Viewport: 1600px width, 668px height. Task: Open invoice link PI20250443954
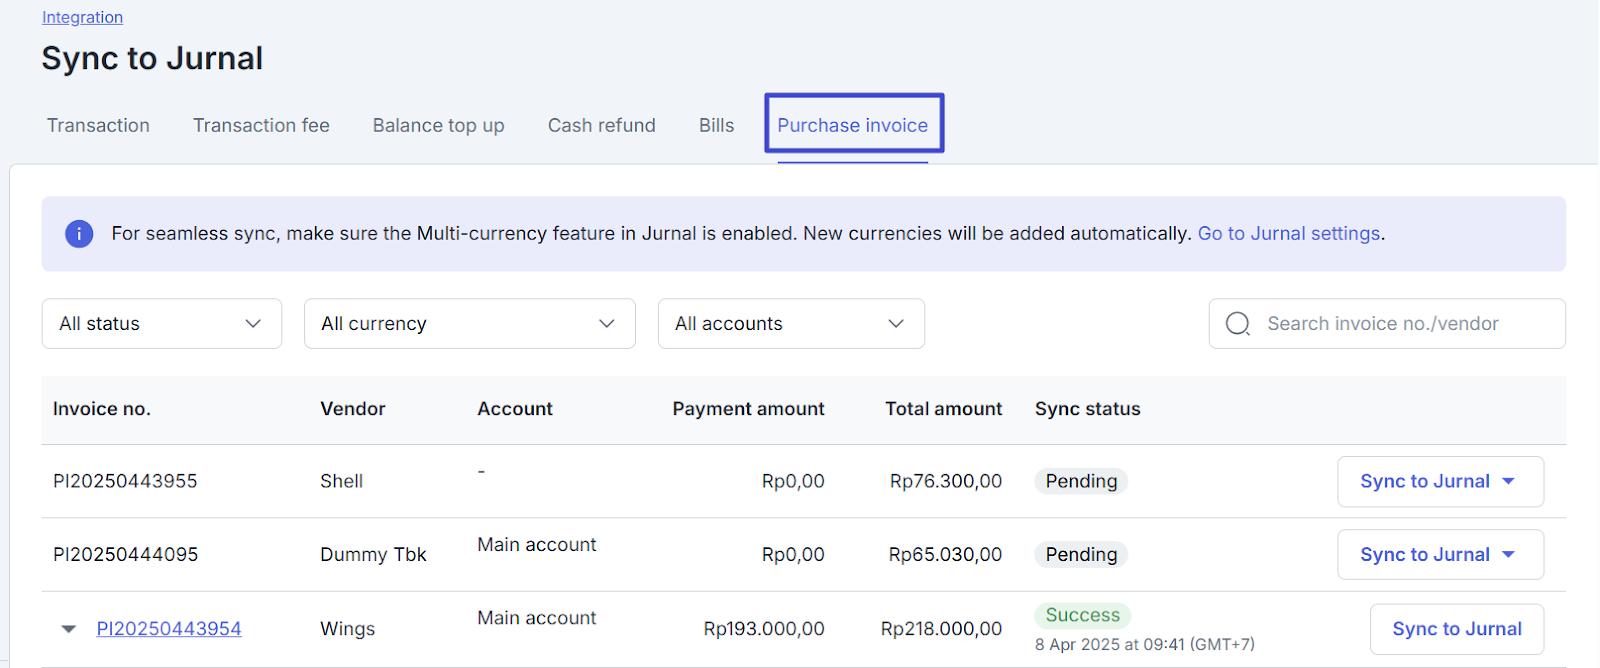[169, 629]
